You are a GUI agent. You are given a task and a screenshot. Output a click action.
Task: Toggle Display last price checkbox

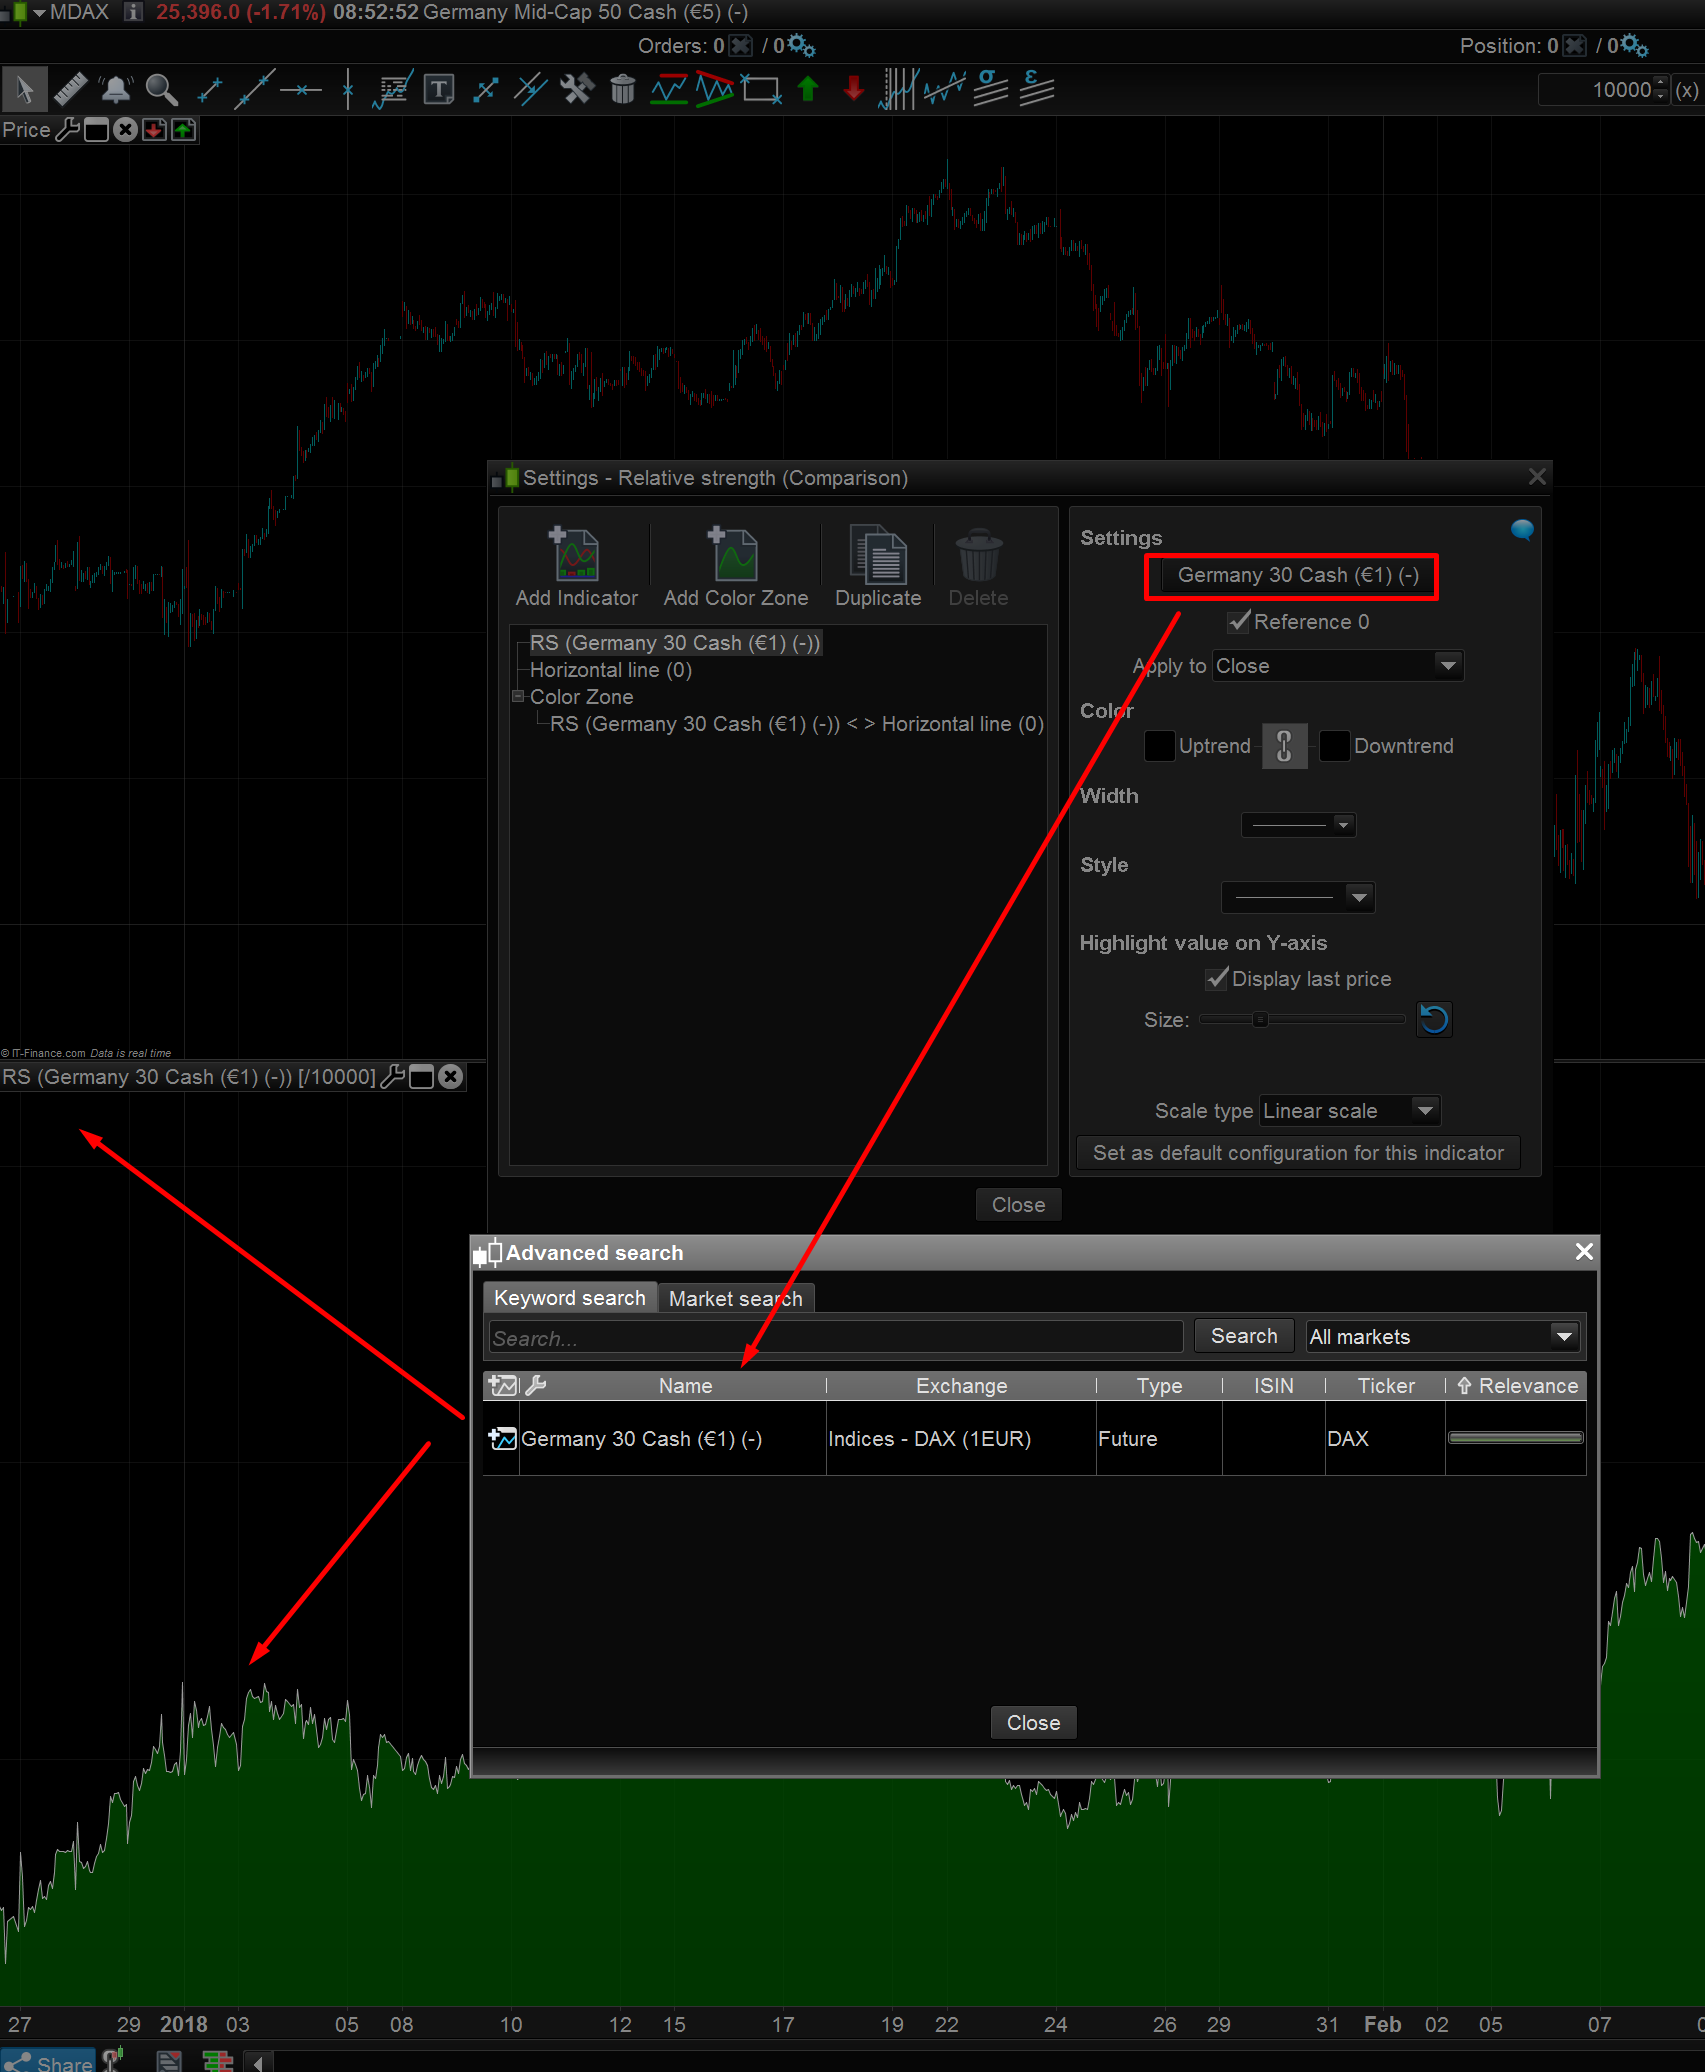click(x=1217, y=979)
